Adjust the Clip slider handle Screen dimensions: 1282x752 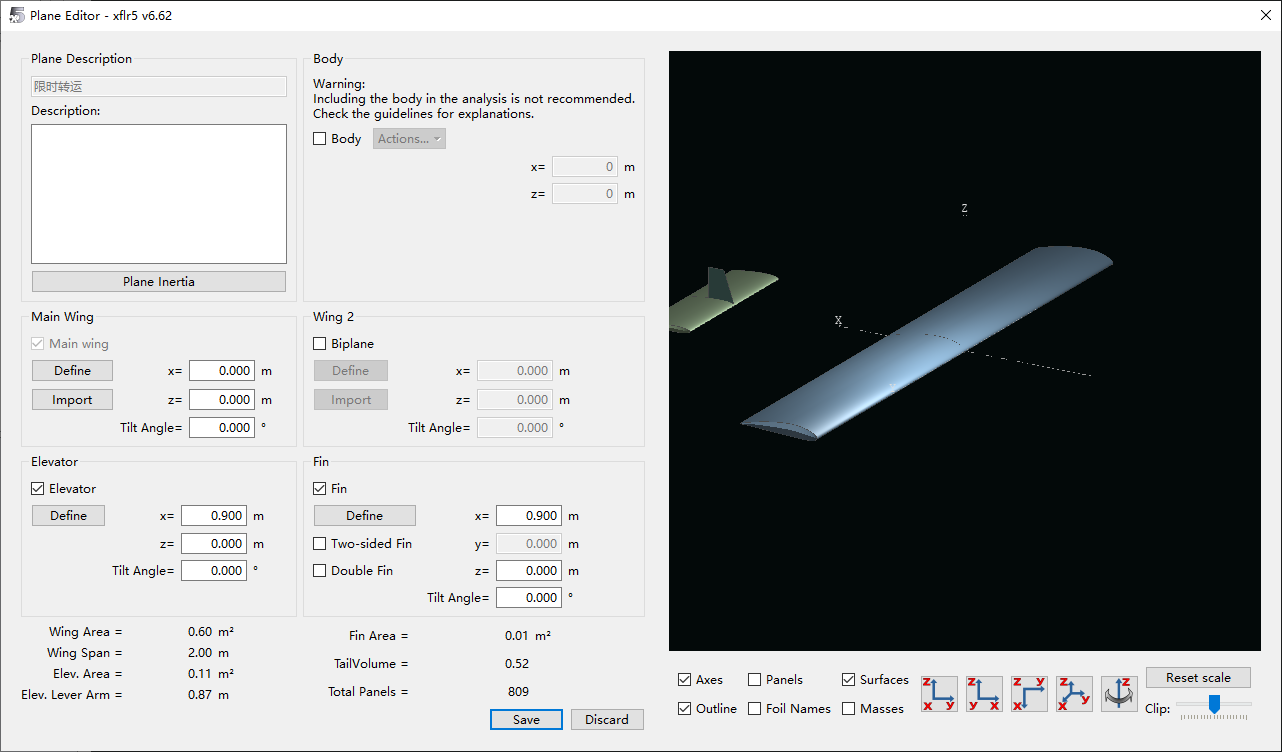[x=1214, y=705]
